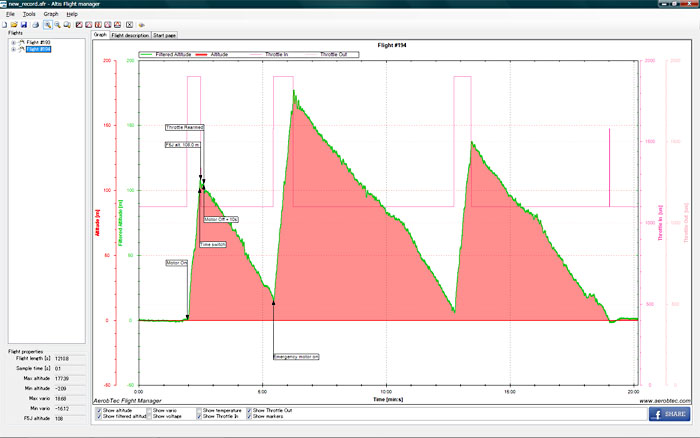Click the second magnifier zoom icon

point(57,25)
